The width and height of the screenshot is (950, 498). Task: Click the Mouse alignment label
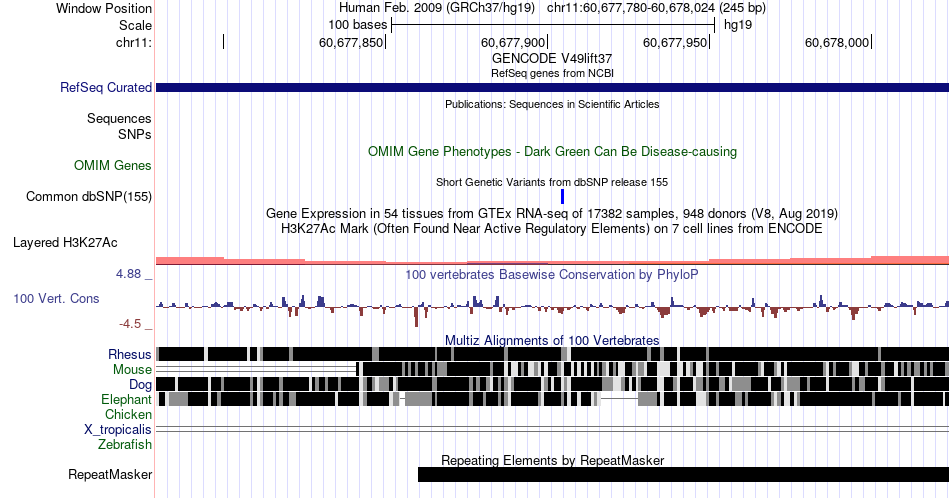pyautogui.click(x=132, y=370)
